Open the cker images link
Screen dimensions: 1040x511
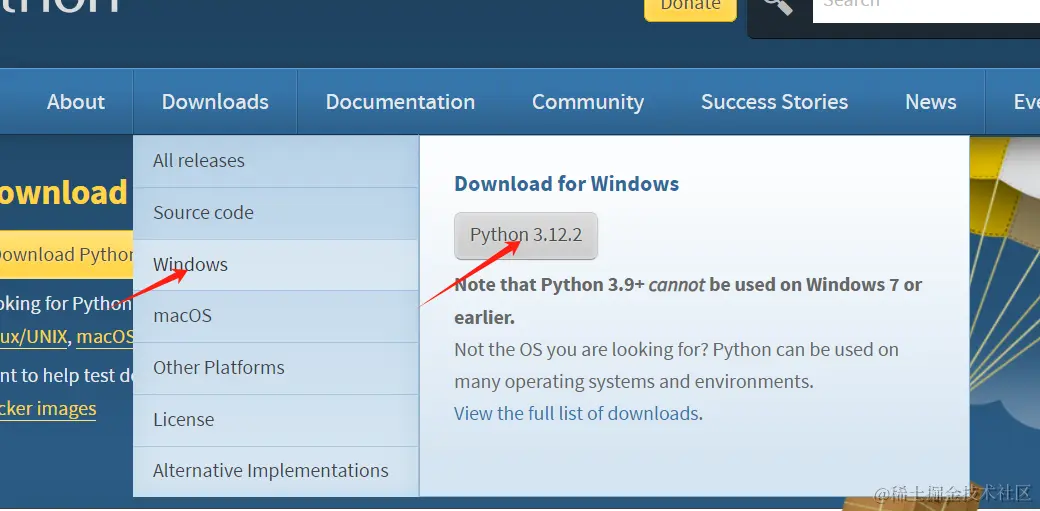click(48, 409)
